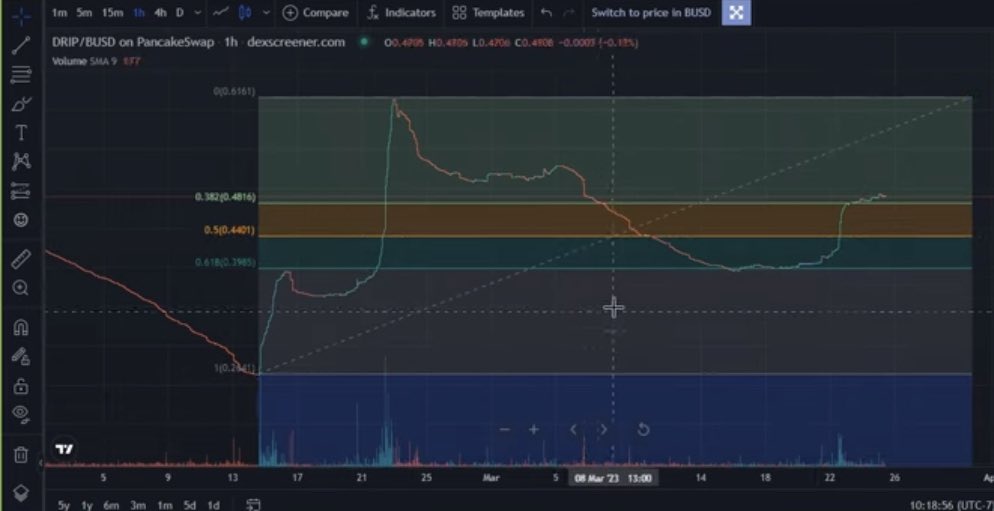Select the 5d date range
Screen dimensions: 994x511
[190, 505]
